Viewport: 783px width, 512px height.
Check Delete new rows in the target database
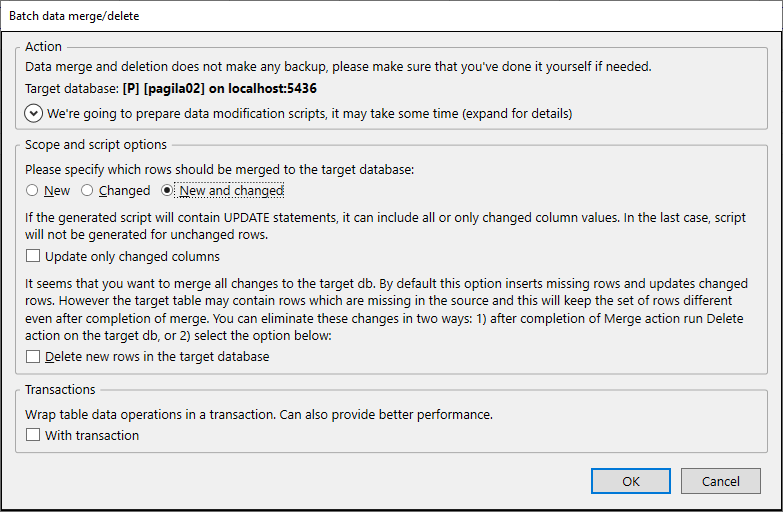coord(34,356)
